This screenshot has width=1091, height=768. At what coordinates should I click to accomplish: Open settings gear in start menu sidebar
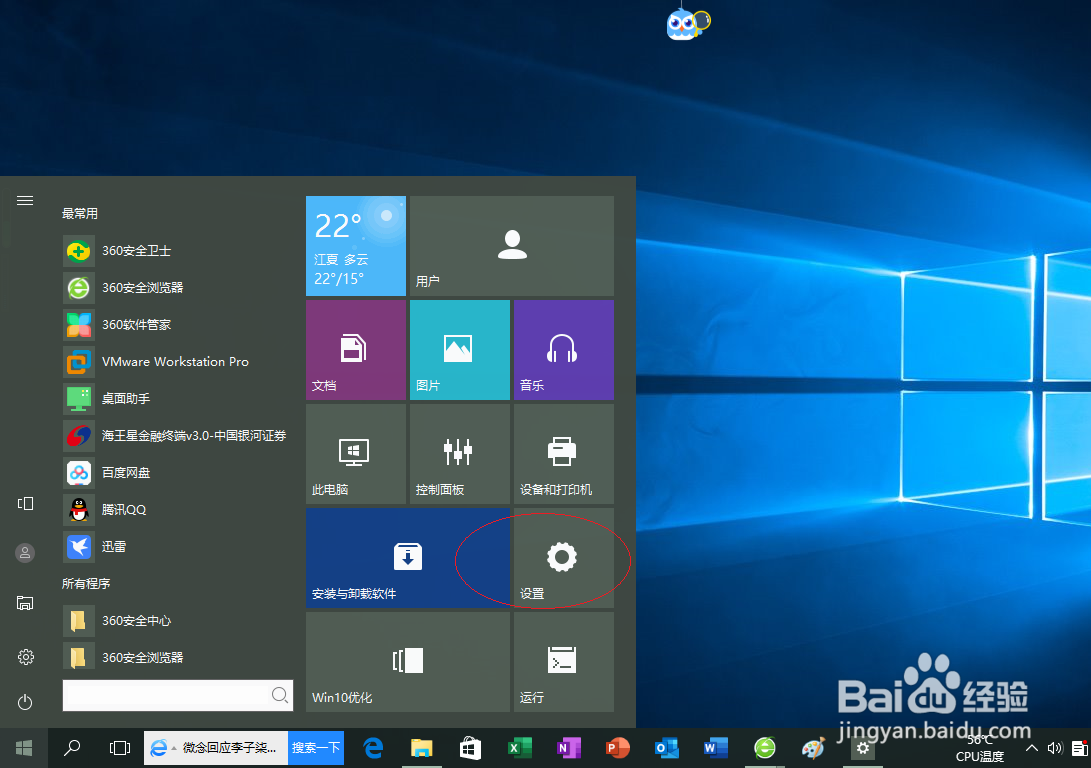pos(26,657)
